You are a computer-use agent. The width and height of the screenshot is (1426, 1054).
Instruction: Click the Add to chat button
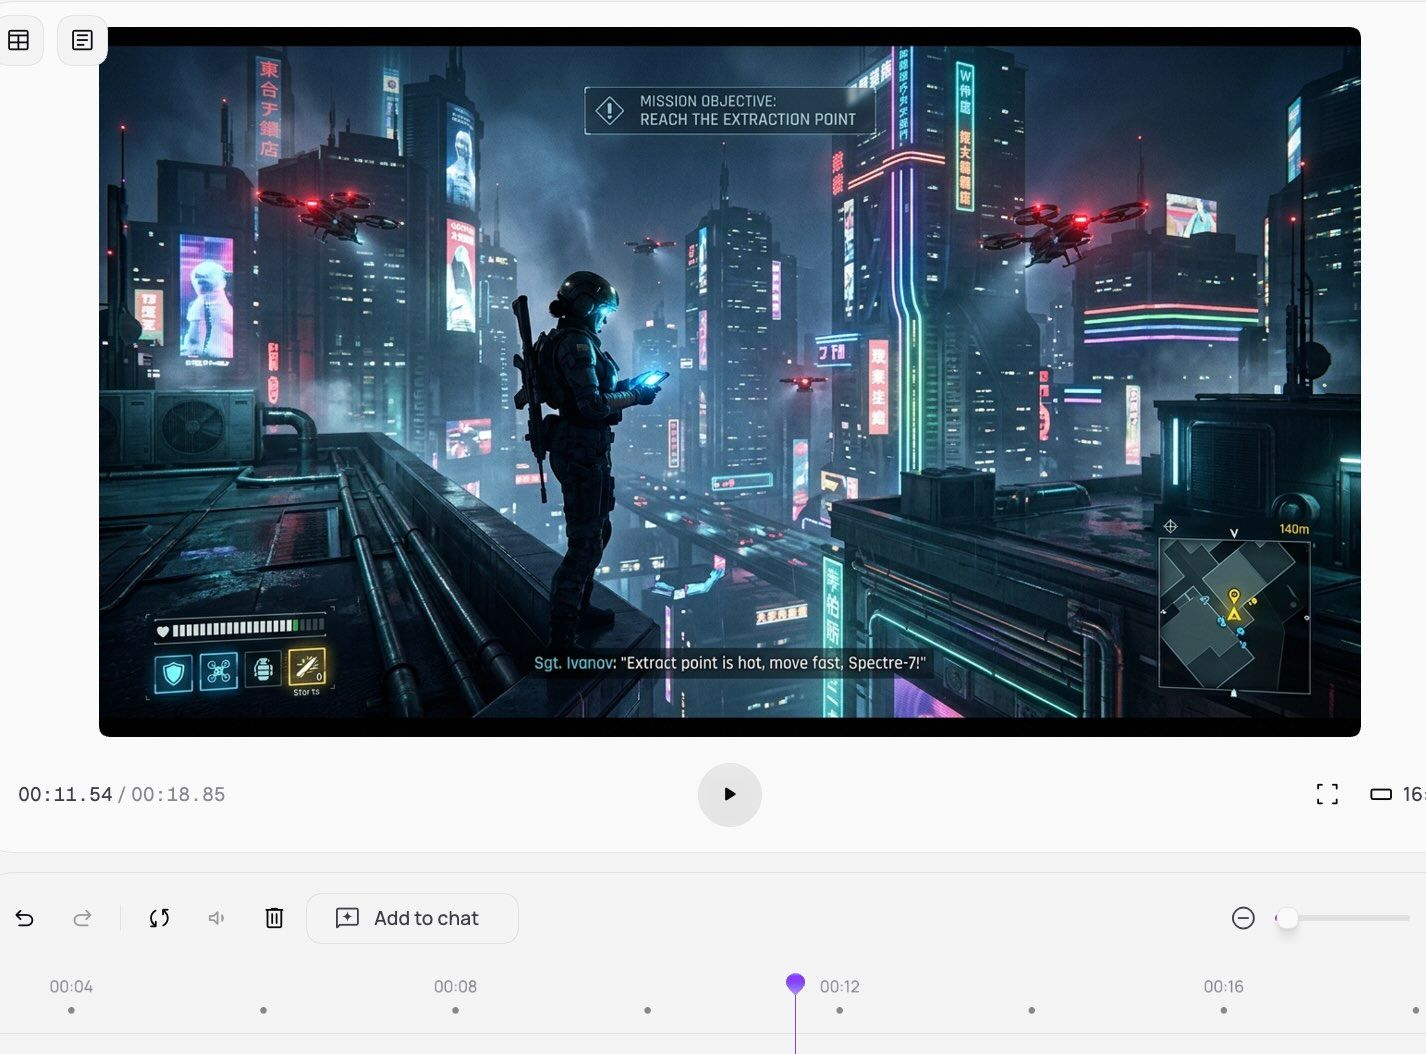412,918
